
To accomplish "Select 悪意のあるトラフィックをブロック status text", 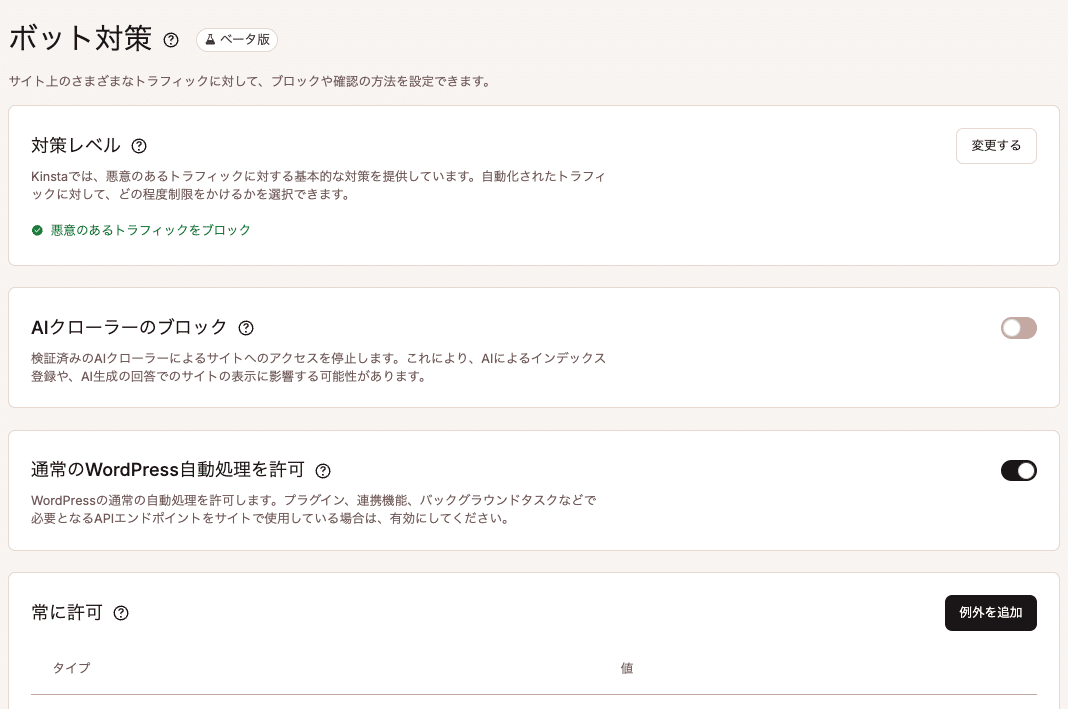I will (x=151, y=230).
